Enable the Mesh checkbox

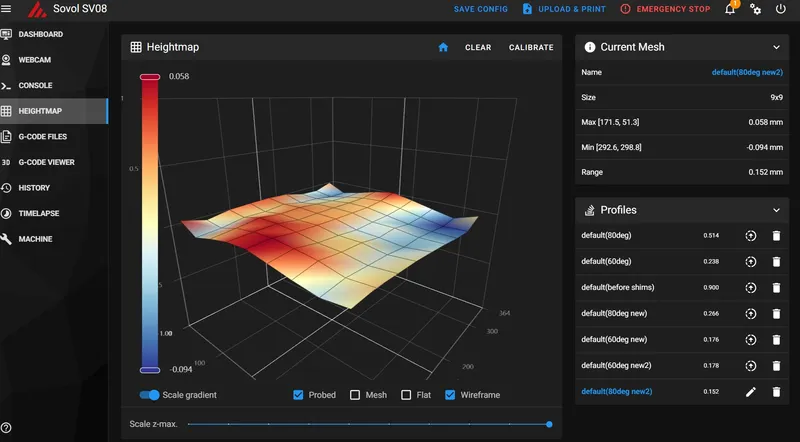click(355, 395)
